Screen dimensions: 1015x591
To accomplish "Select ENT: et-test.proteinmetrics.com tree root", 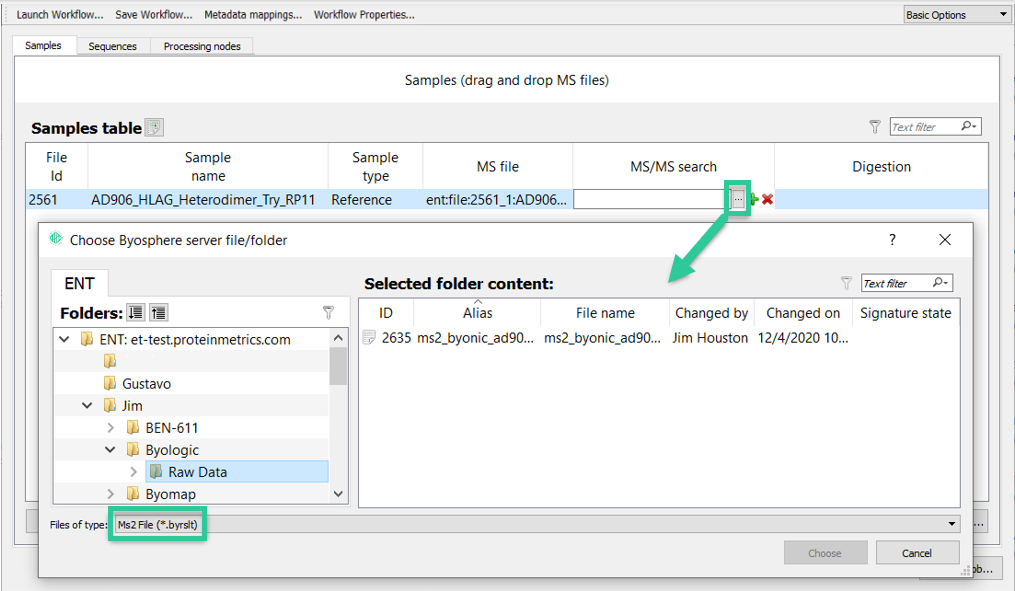I will pos(195,339).
